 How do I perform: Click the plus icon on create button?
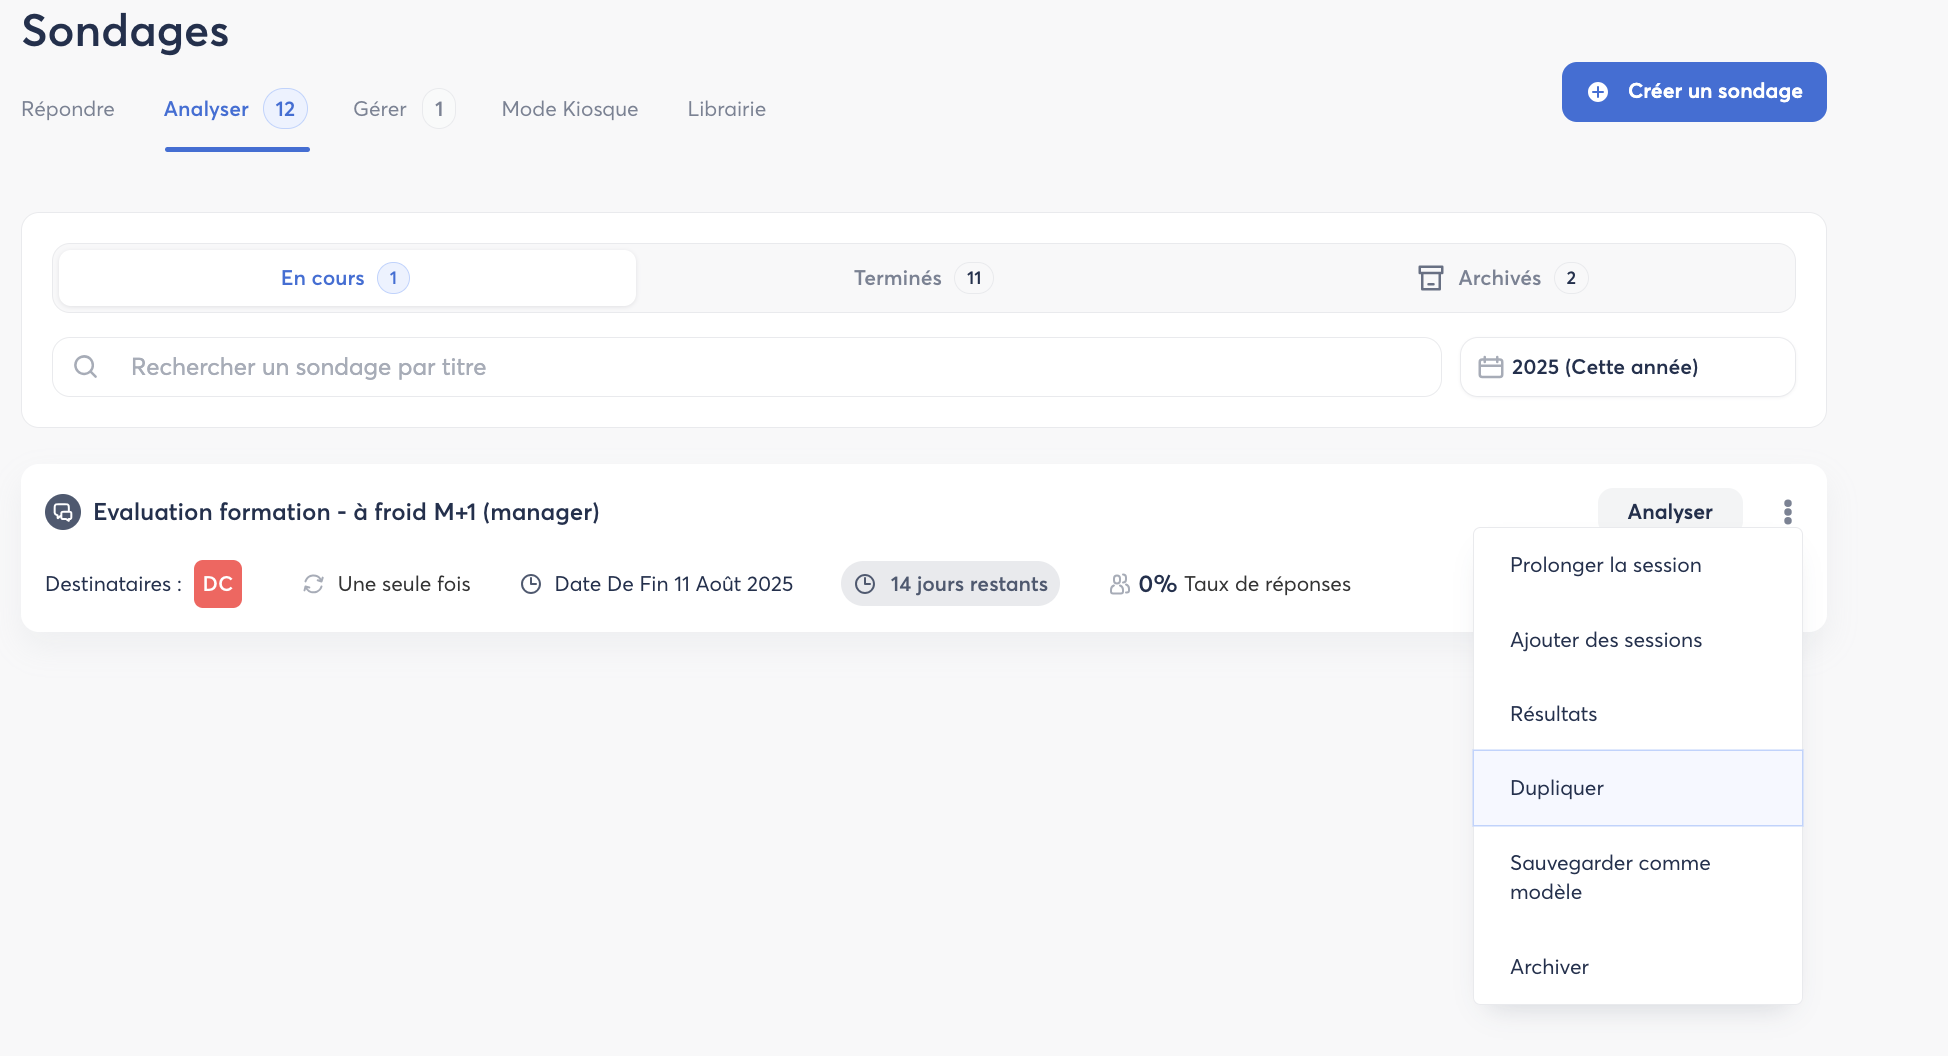coord(1598,92)
